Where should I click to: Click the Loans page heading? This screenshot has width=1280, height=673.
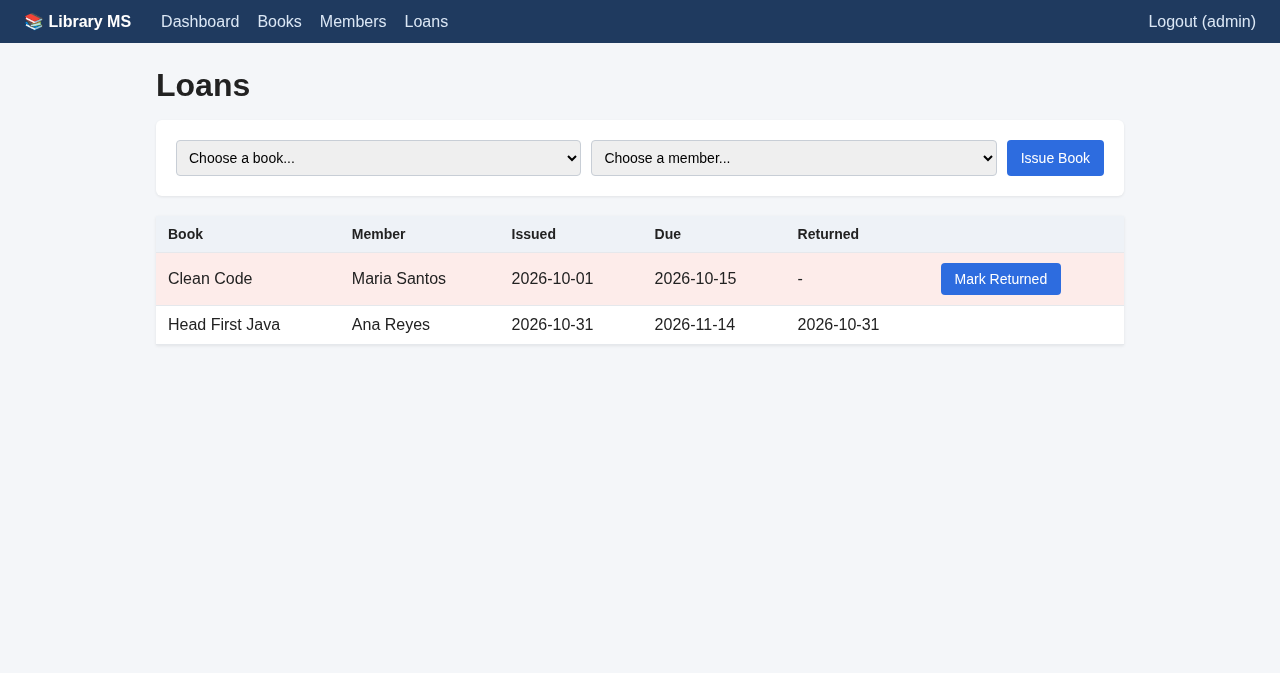click(203, 85)
